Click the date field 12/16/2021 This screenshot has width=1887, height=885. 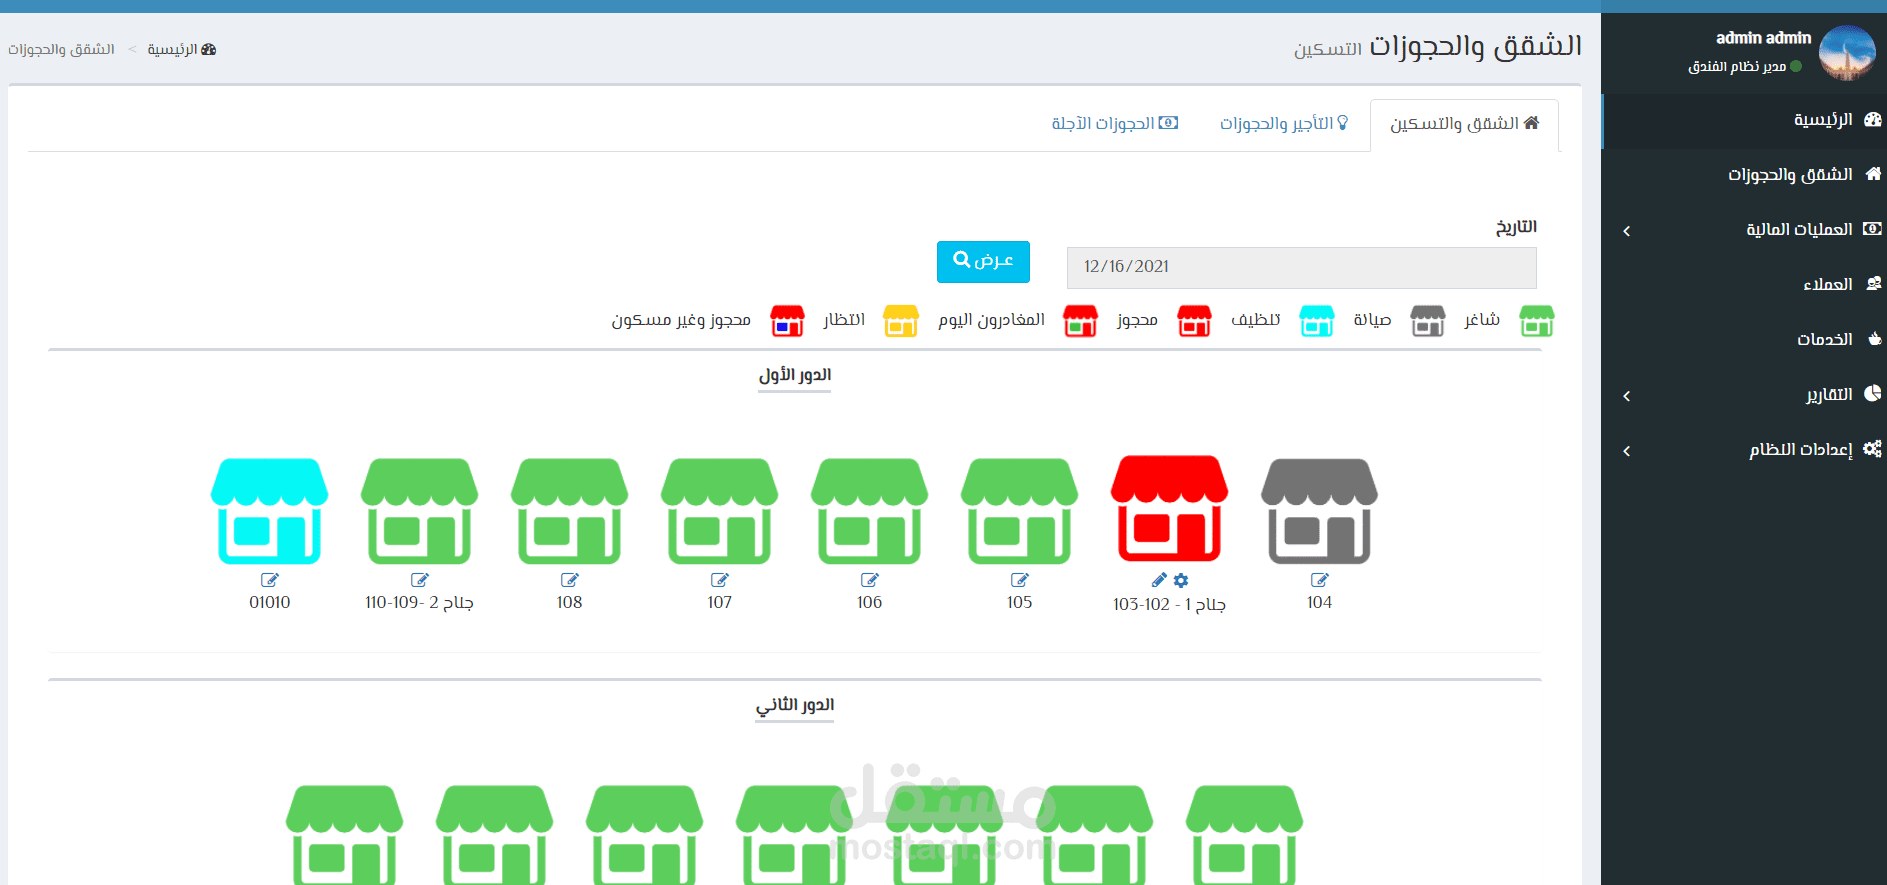coord(1301,267)
